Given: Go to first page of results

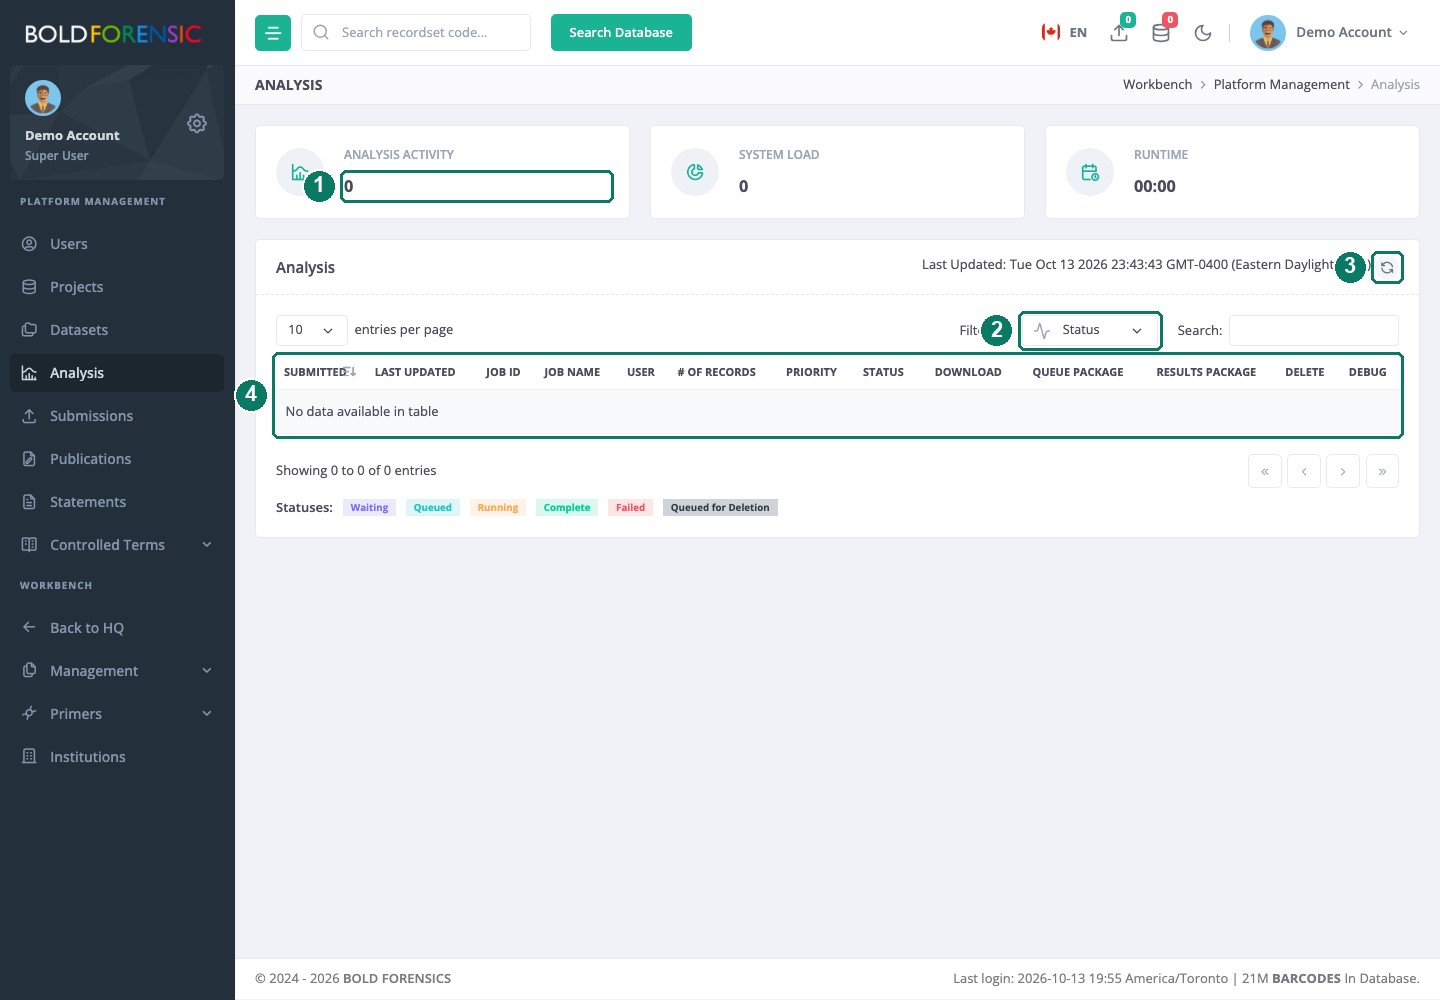Looking at the screenshot, I should click(x=1265, y=471).
